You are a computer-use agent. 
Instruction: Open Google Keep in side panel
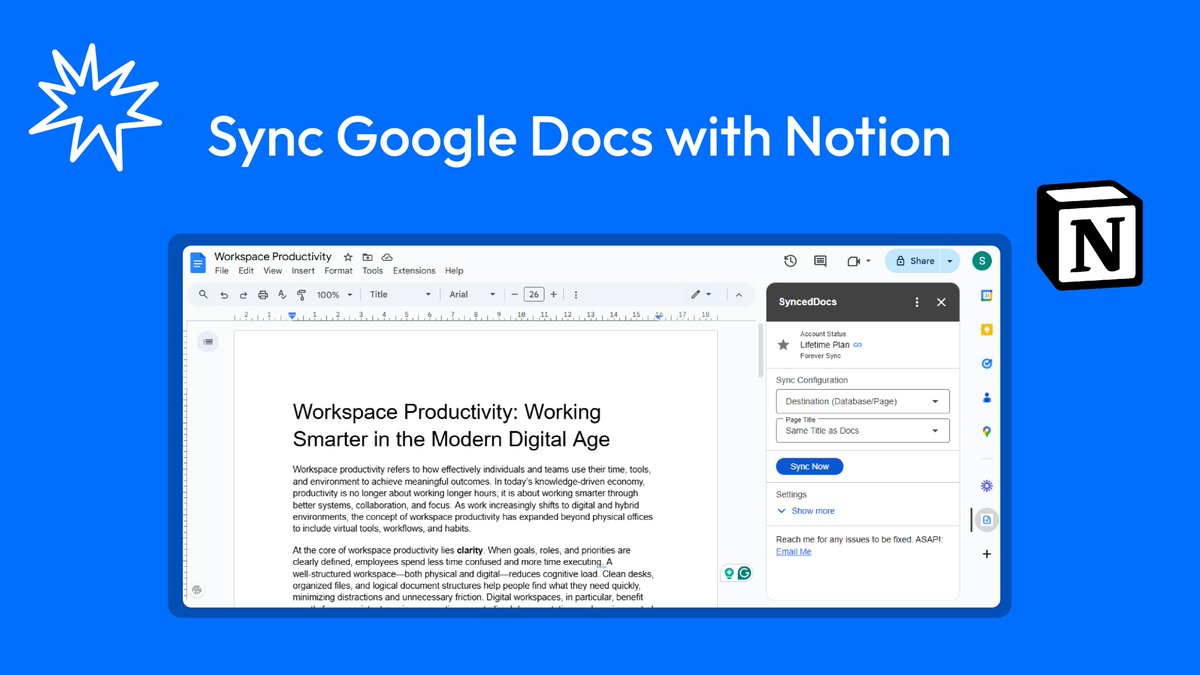pos(986,330)
